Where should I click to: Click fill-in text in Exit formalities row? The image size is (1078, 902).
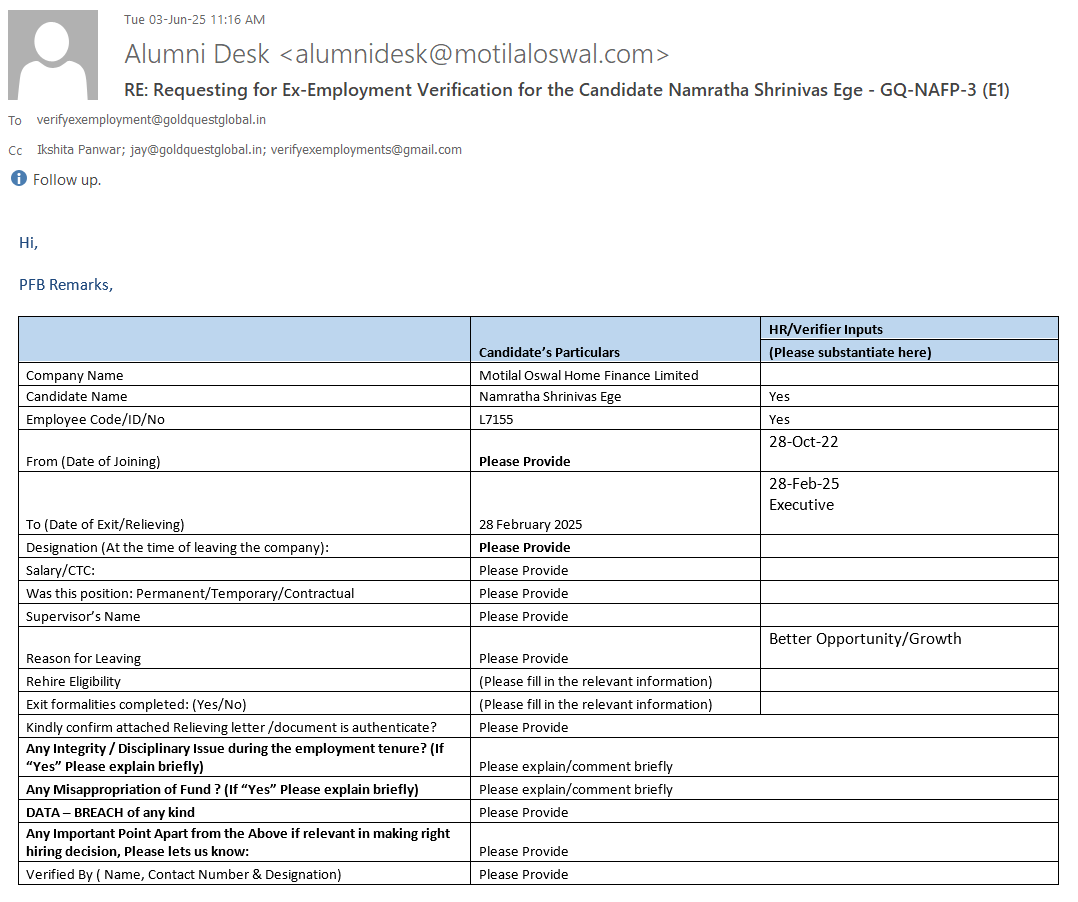595,705
